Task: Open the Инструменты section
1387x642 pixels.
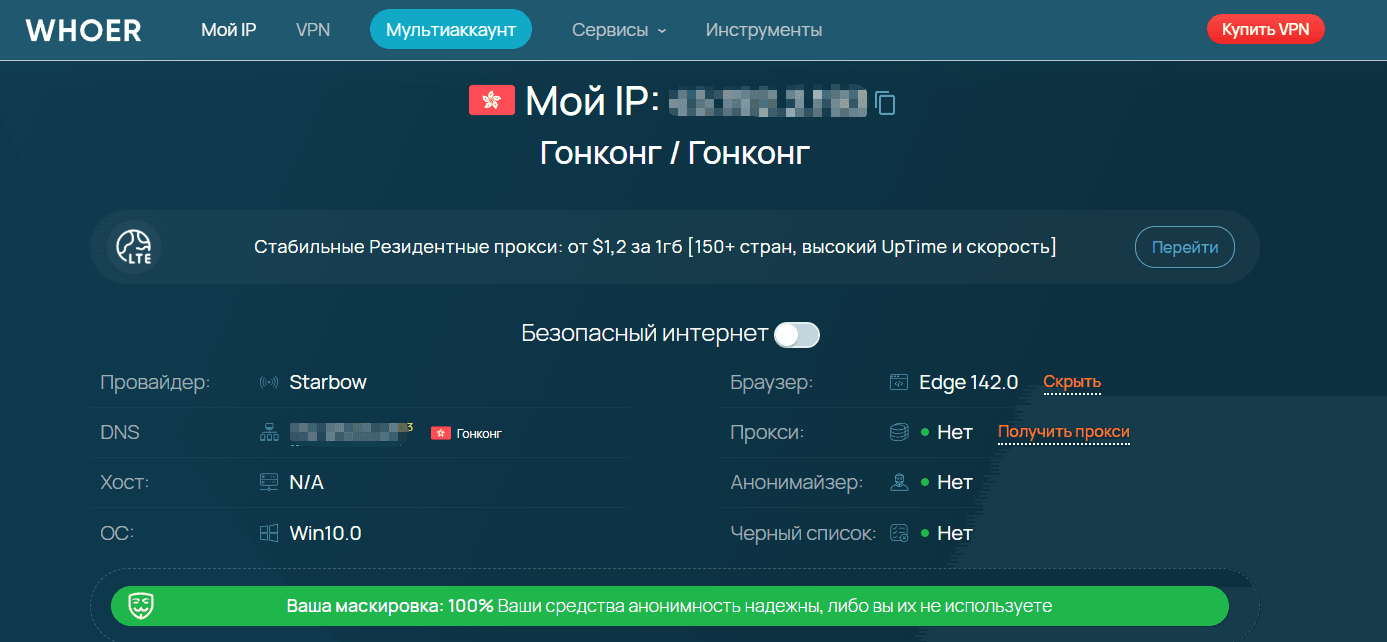Action: pyautogui.click(x=763, y=29)
